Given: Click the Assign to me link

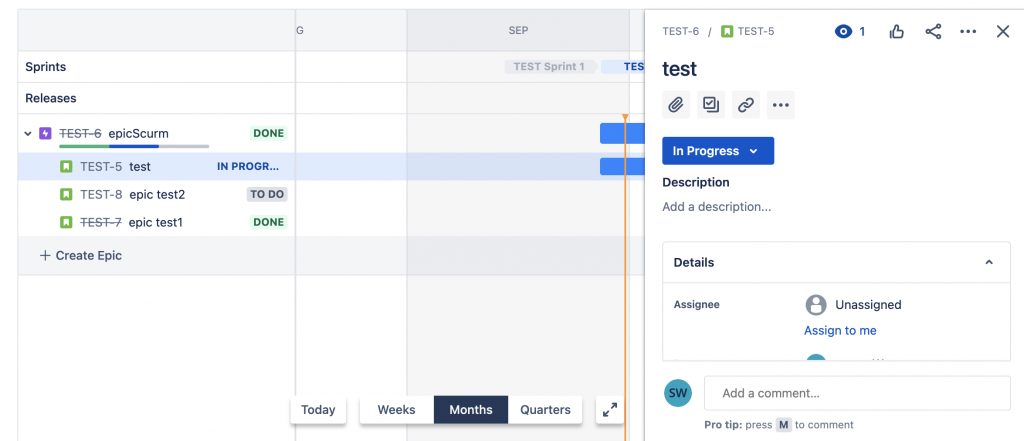Looking at the screenshot, I should (x=840, y=331).
